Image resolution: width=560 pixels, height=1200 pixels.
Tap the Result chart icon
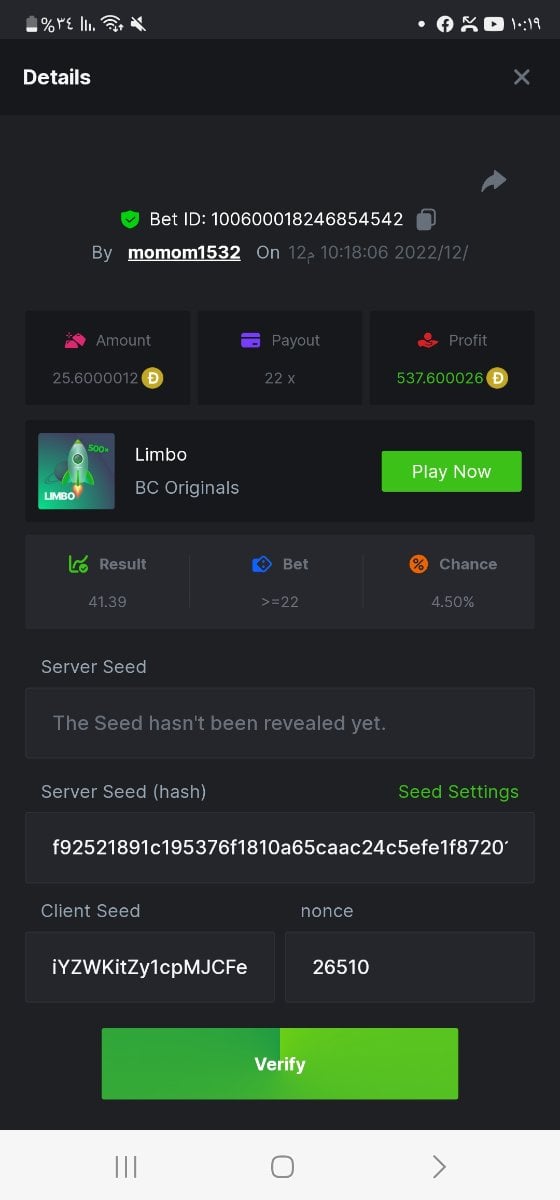pos(79,564)
